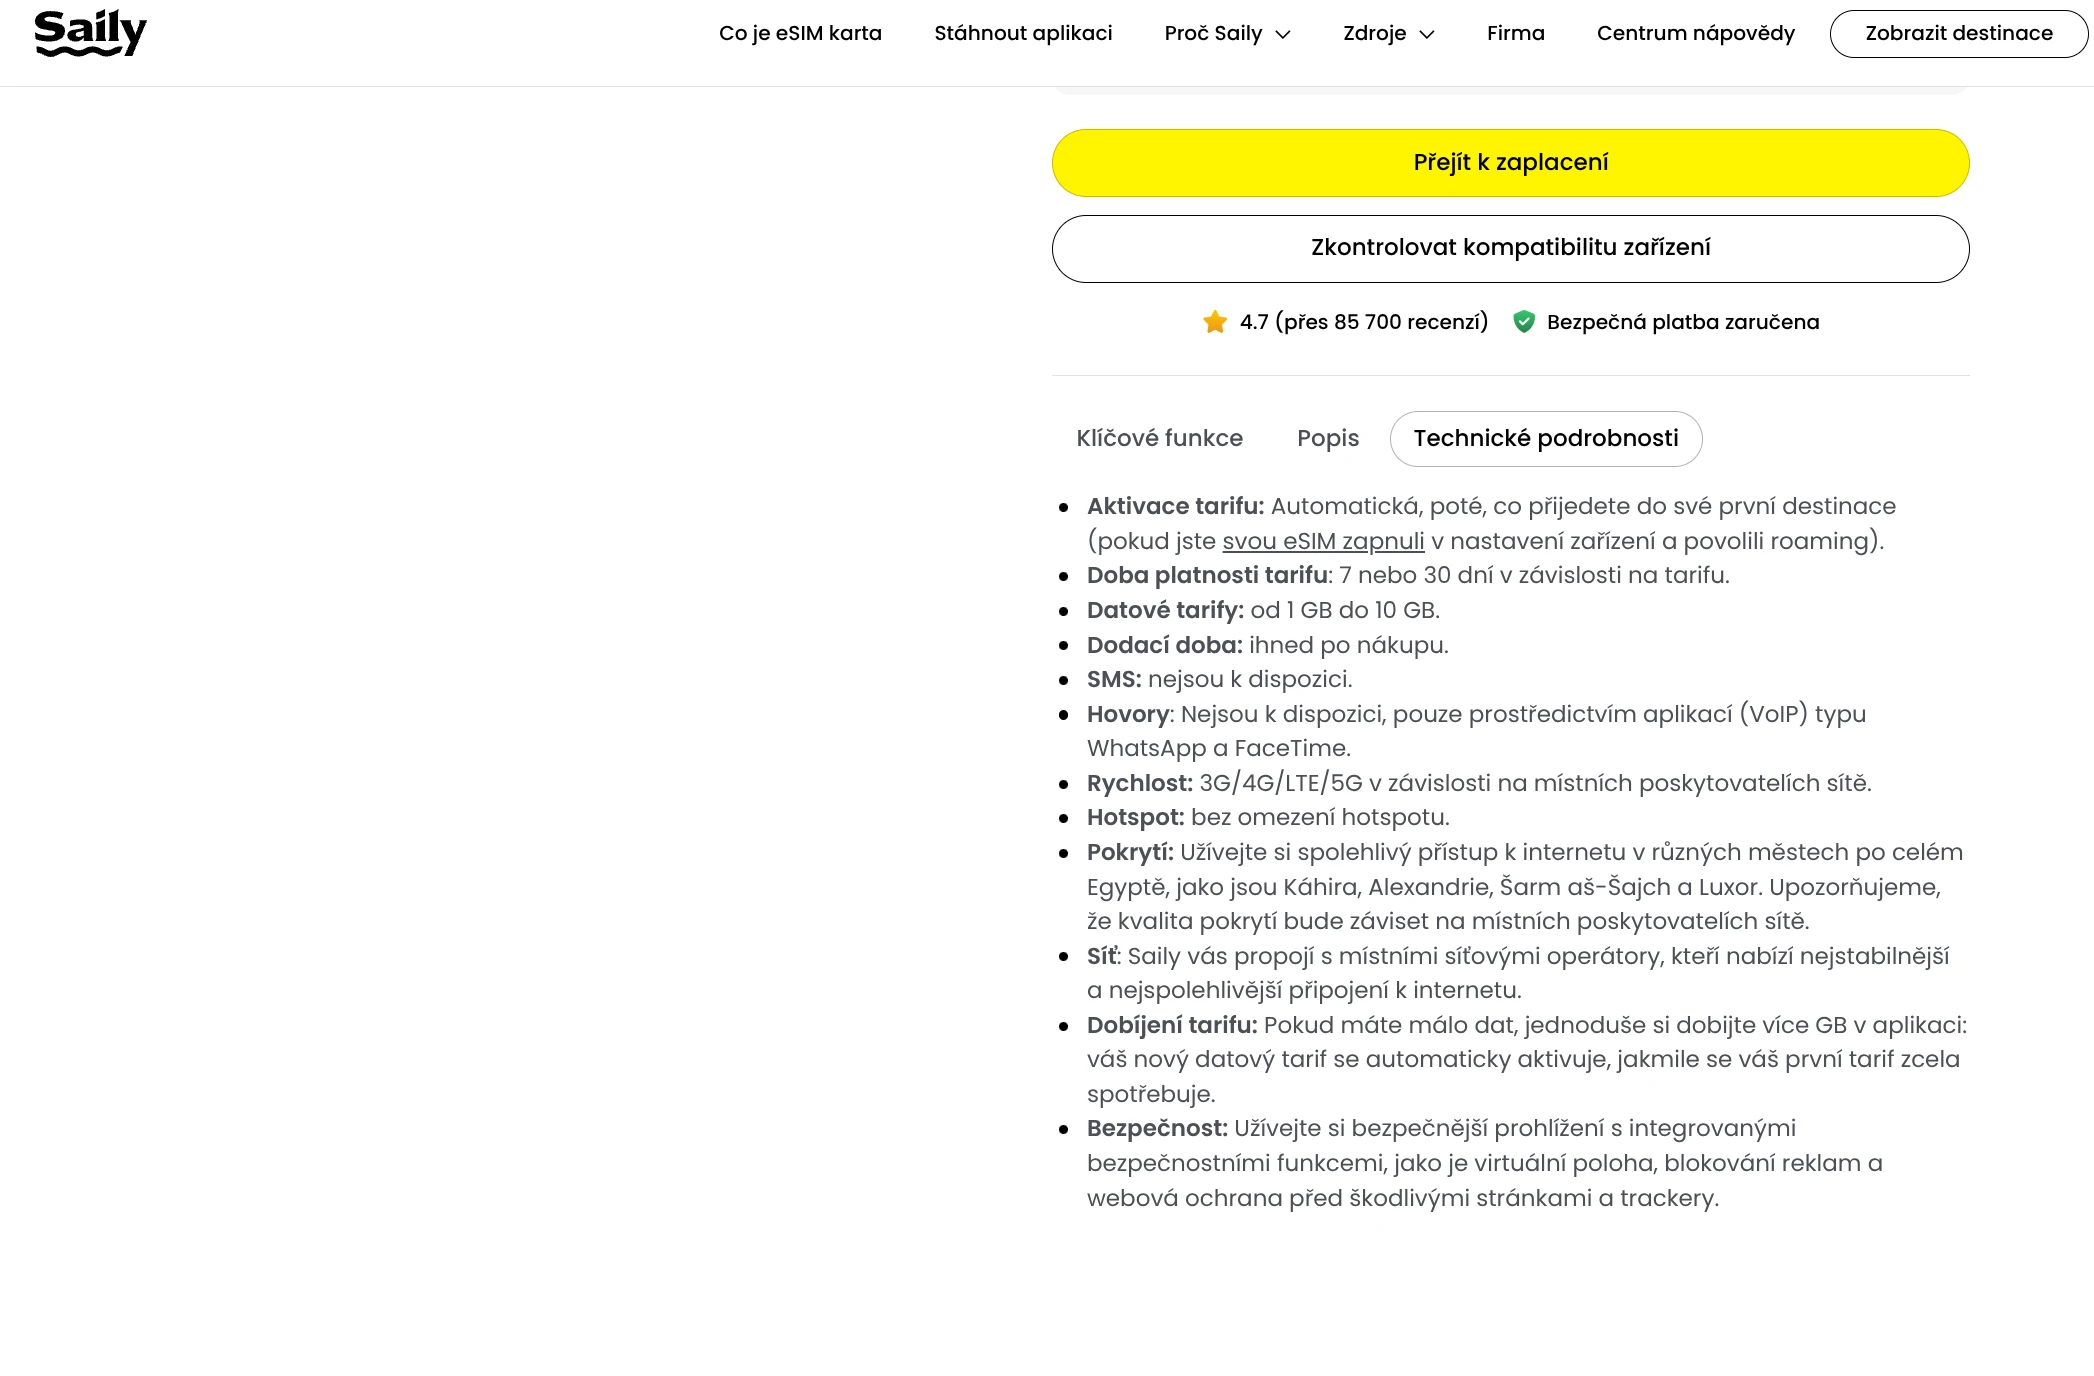Expand the Zdroje dropdown chevron

coord(1427,34)
